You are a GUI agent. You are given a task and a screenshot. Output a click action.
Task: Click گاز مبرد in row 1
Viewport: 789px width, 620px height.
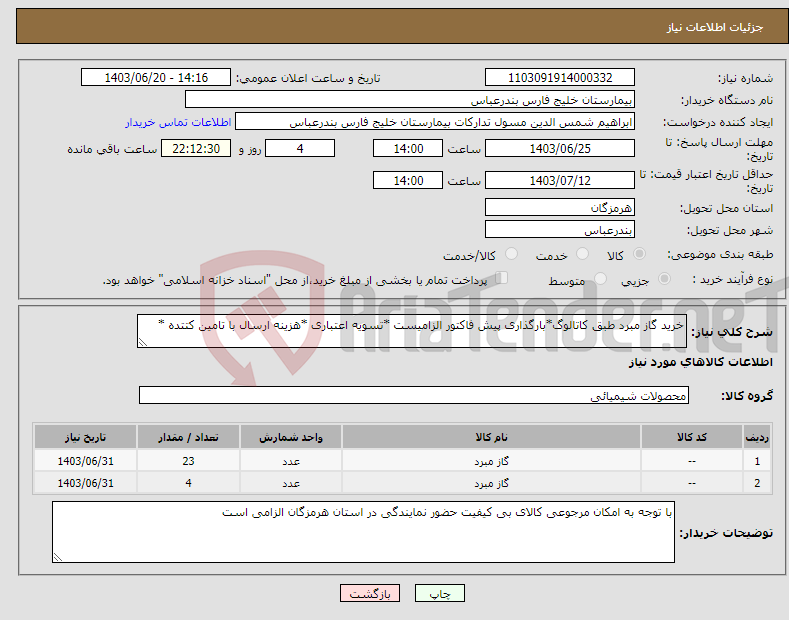[x=491, y=461]
